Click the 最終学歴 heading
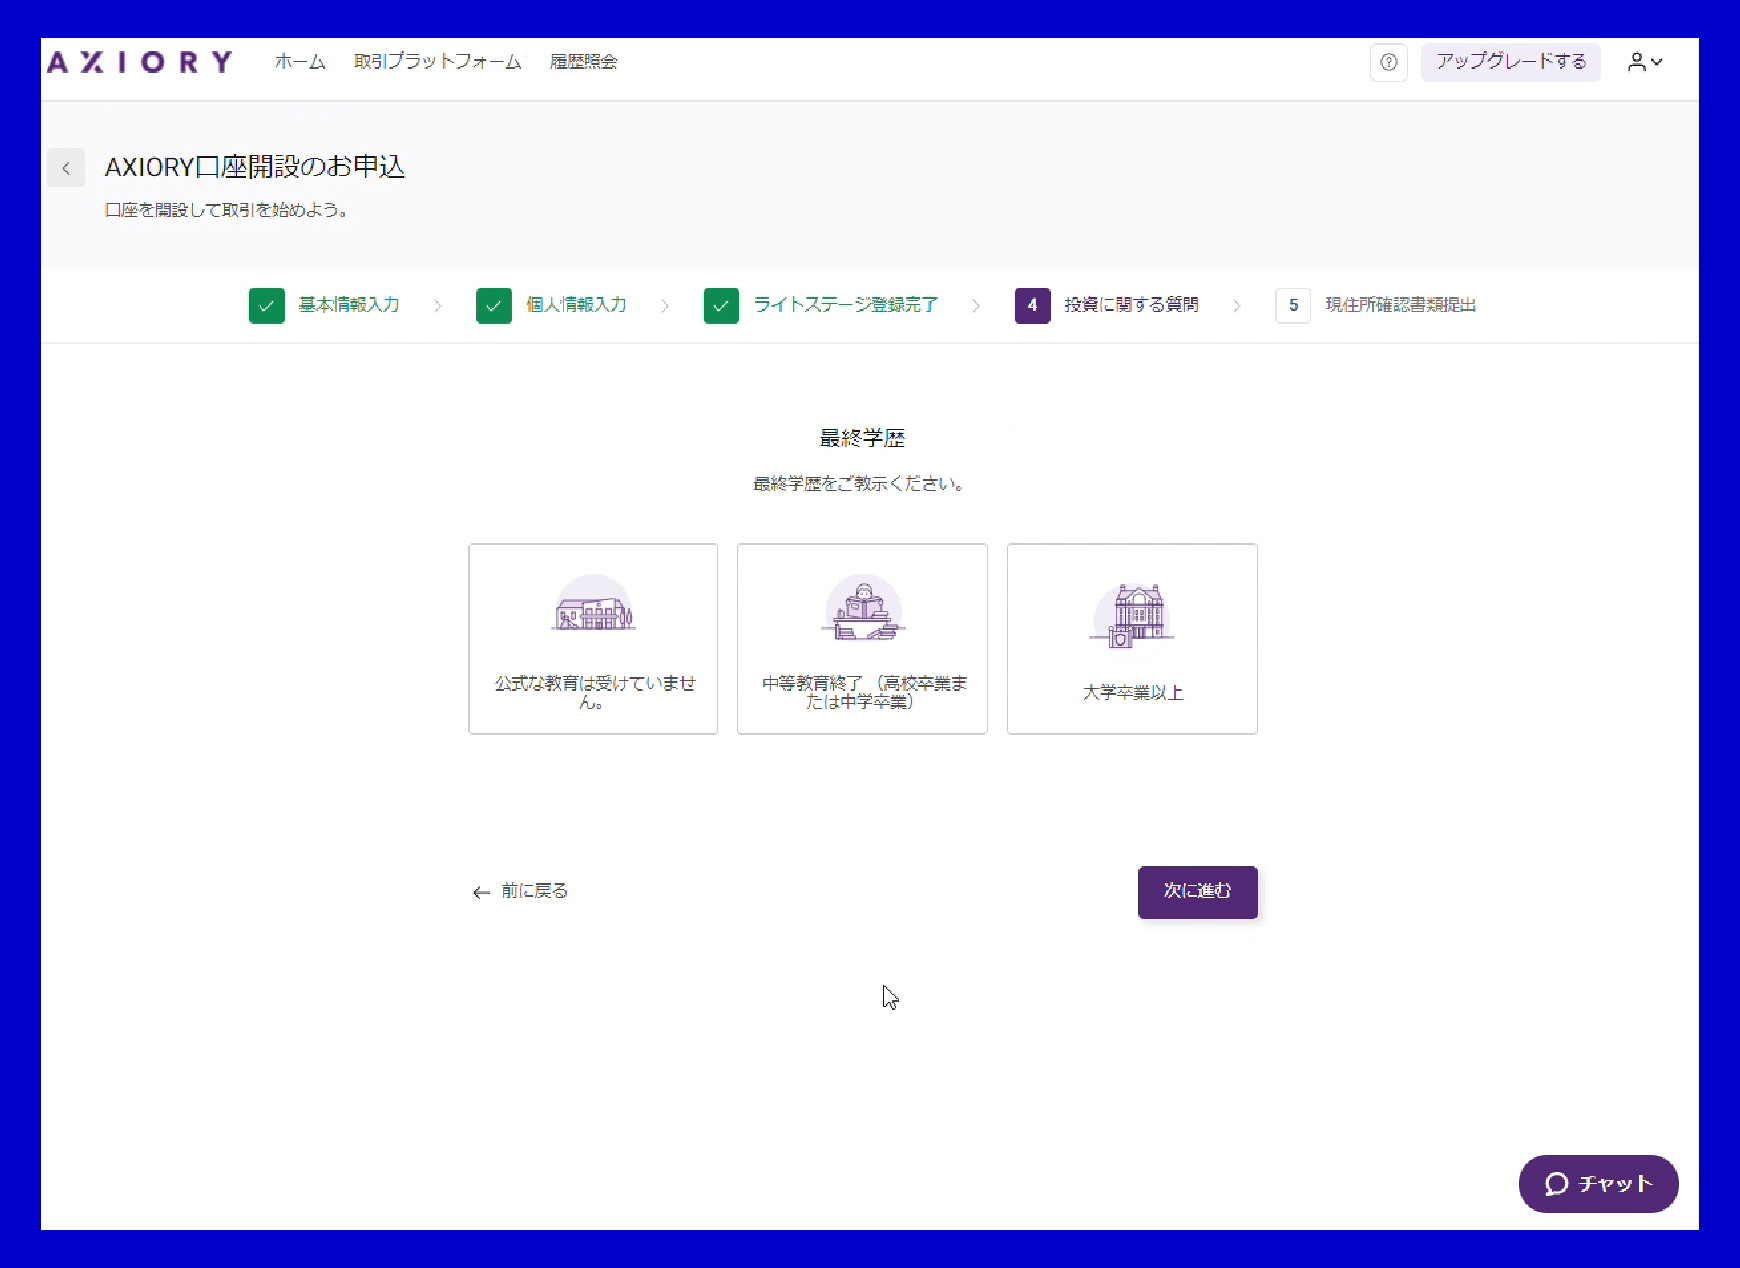 862,438
